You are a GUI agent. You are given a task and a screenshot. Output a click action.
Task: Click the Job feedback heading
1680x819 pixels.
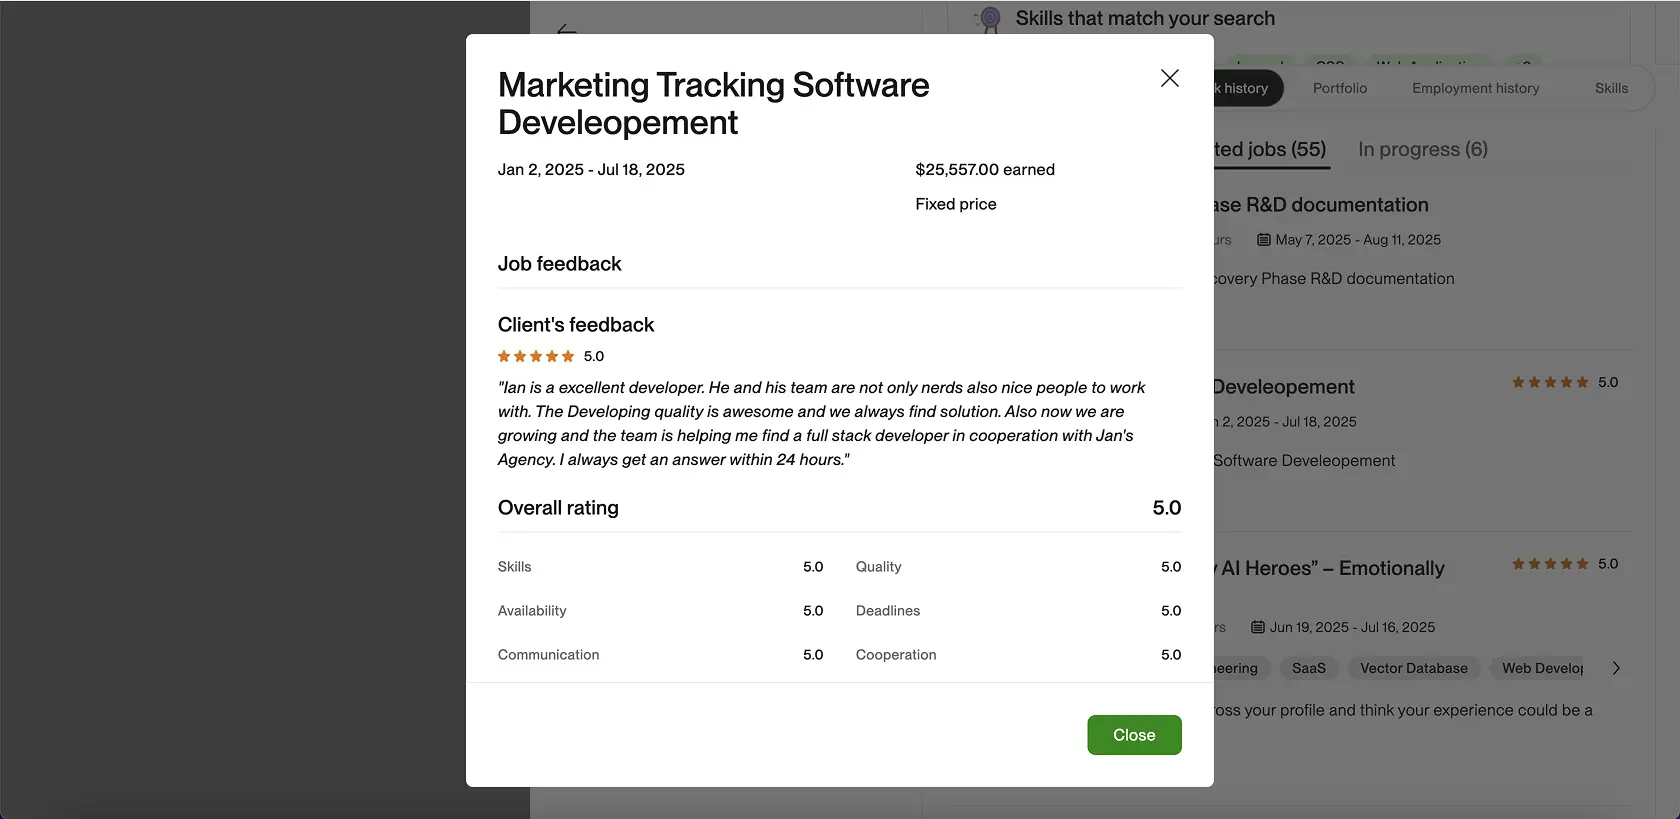559,264
